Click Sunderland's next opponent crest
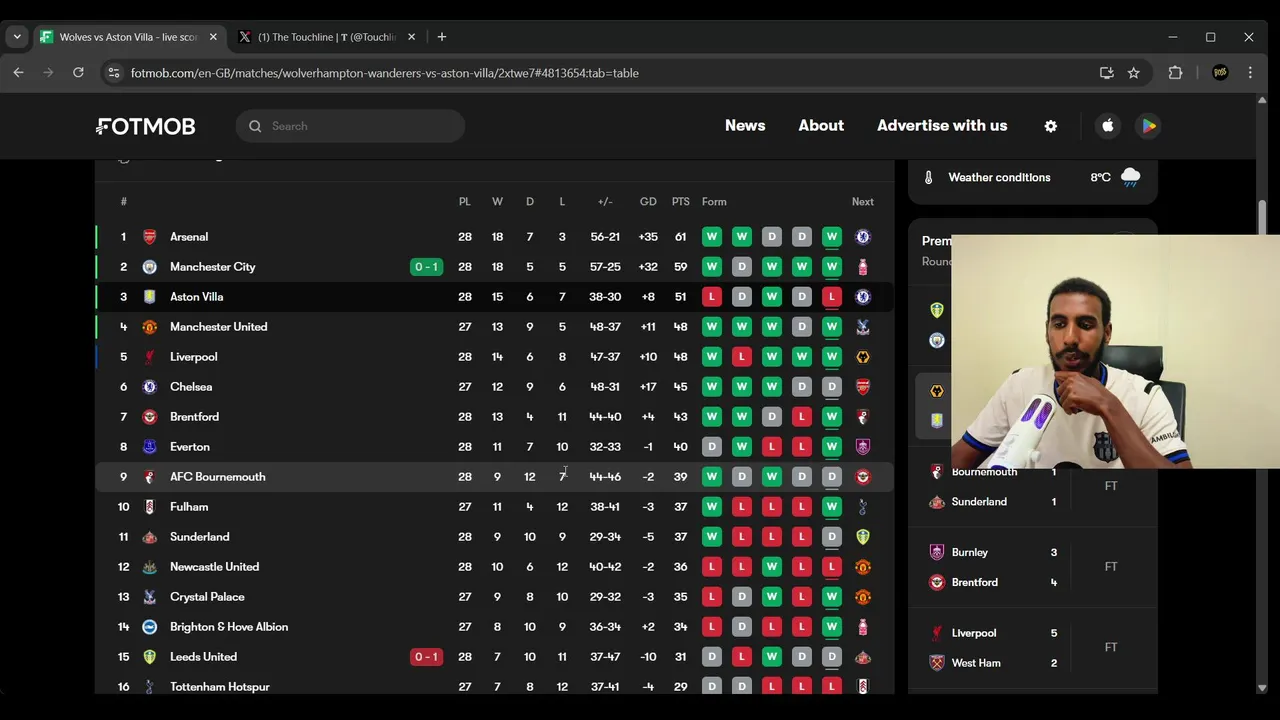Screen dimensions: 1280x720 (863, 537)
